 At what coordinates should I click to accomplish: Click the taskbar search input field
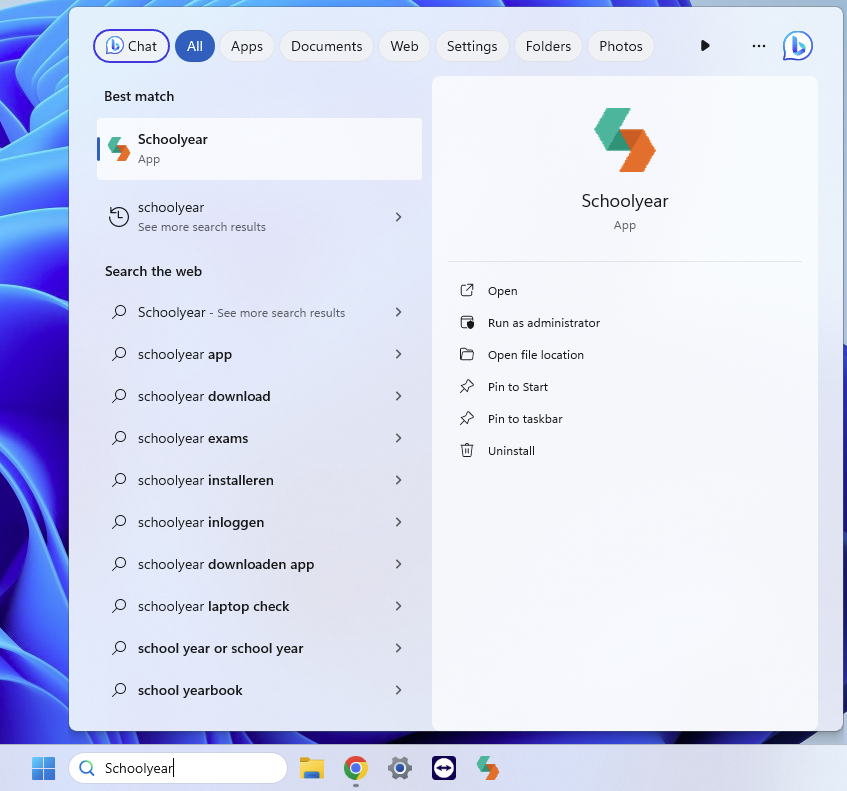click(190, 768)
